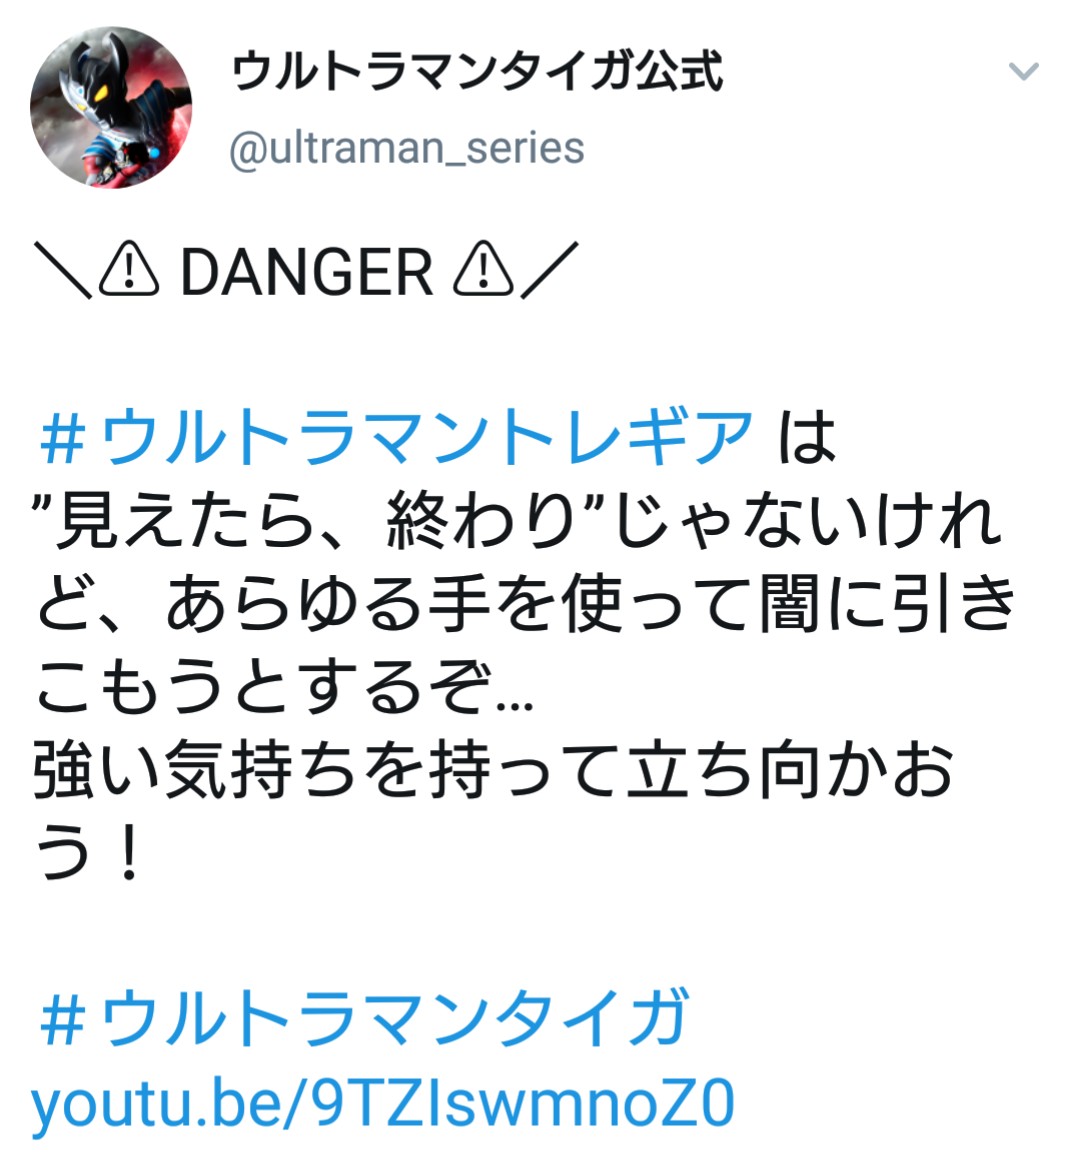
Task: Visit the @ultraman_series handle
Action: pyautogui.click(x=407, y=148)
